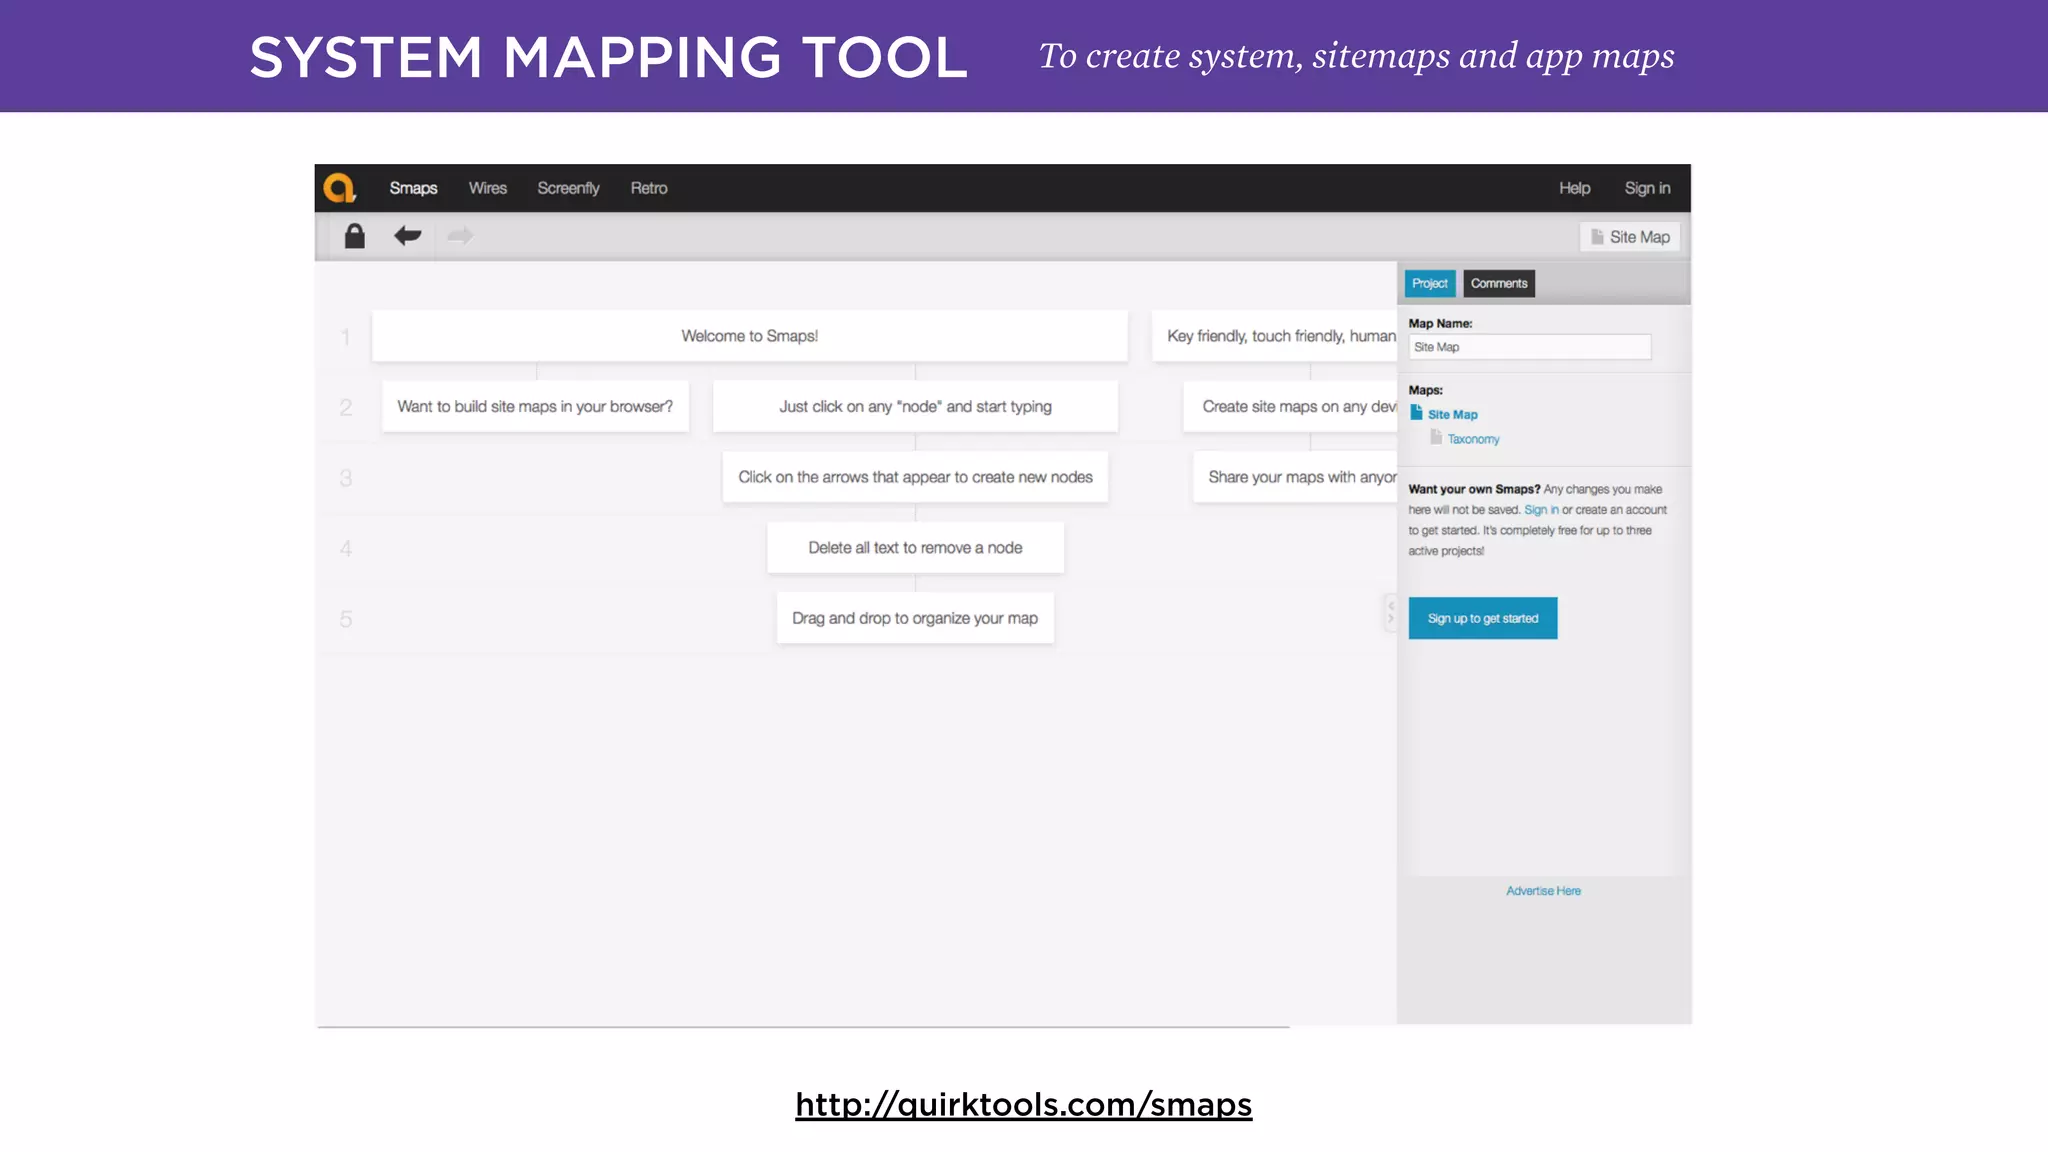
Task: Open Screenfly in the top navigation
Action: pyautogui.click(x=568, y=188)
